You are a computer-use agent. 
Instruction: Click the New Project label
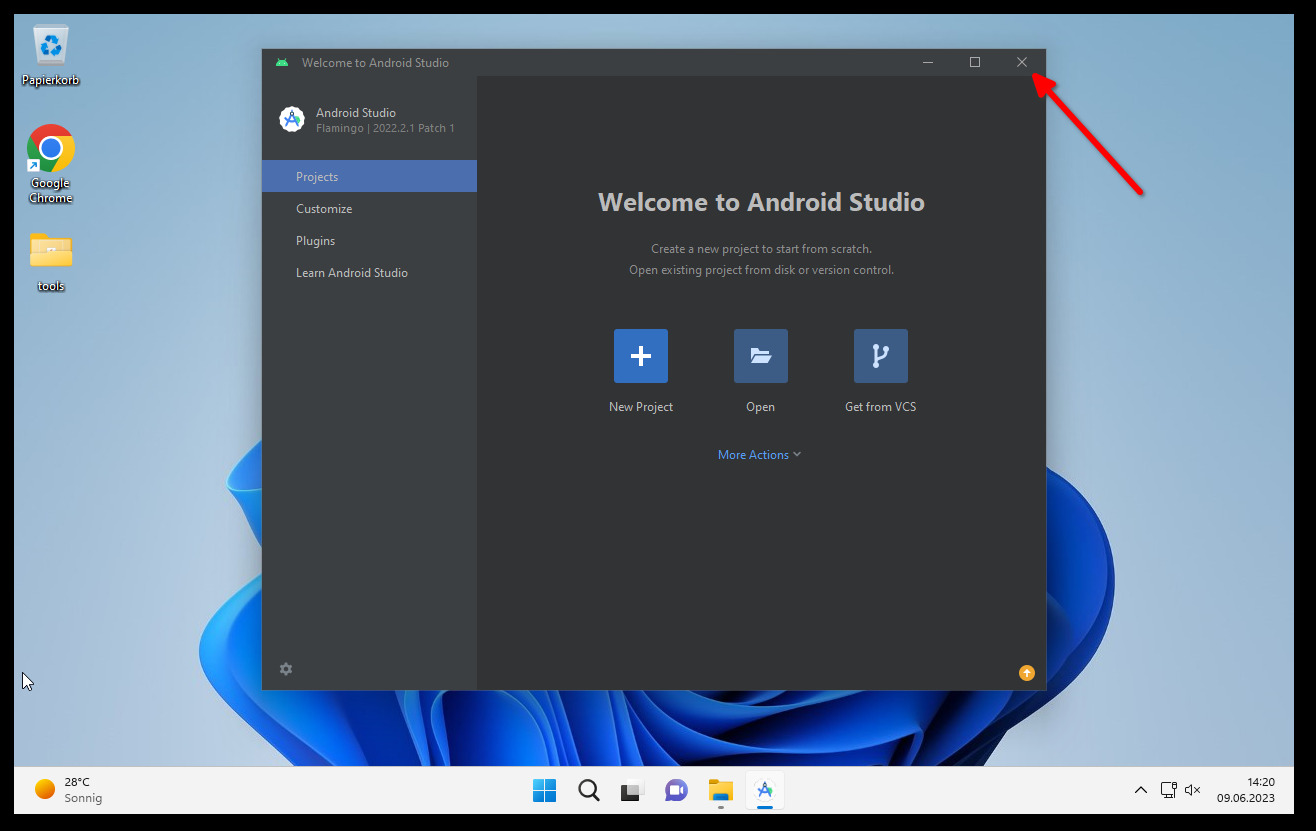point(641,407)
